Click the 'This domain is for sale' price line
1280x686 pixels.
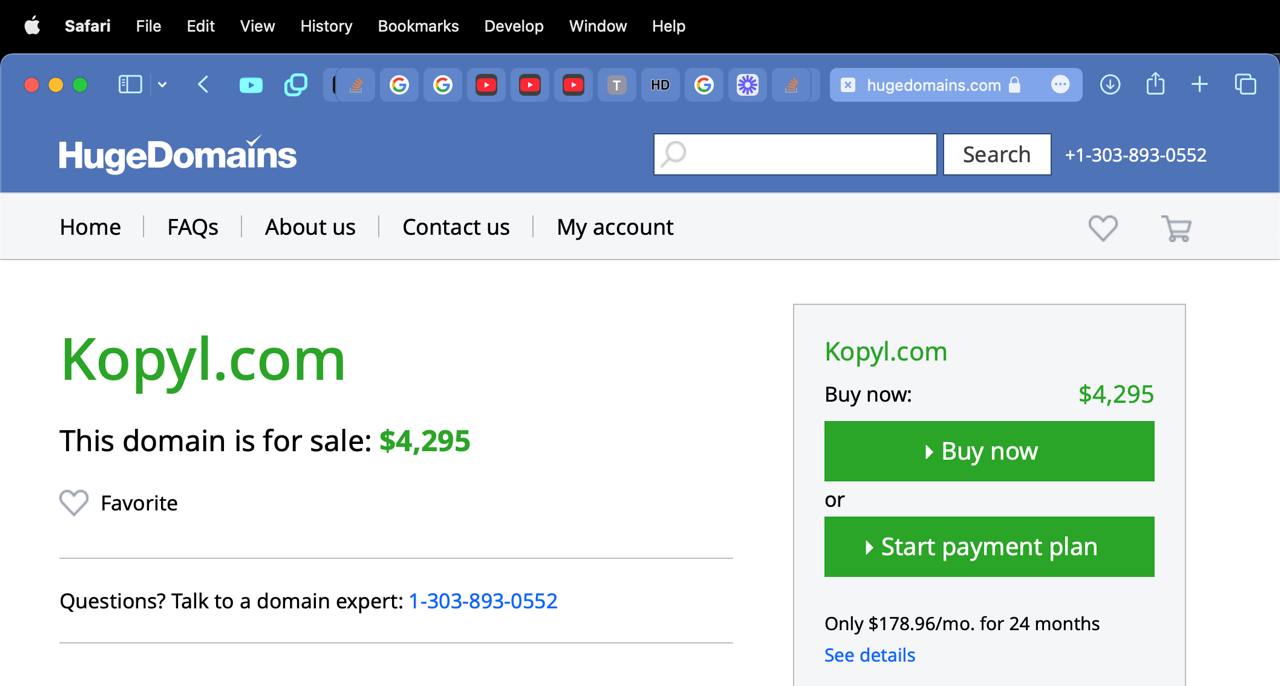pos(265,441)
